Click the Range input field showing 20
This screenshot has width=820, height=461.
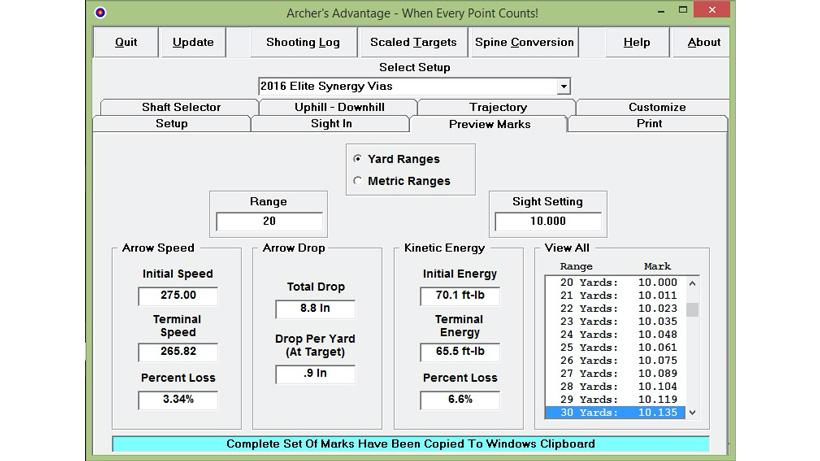pyautogui.click(x=269, y=221)
